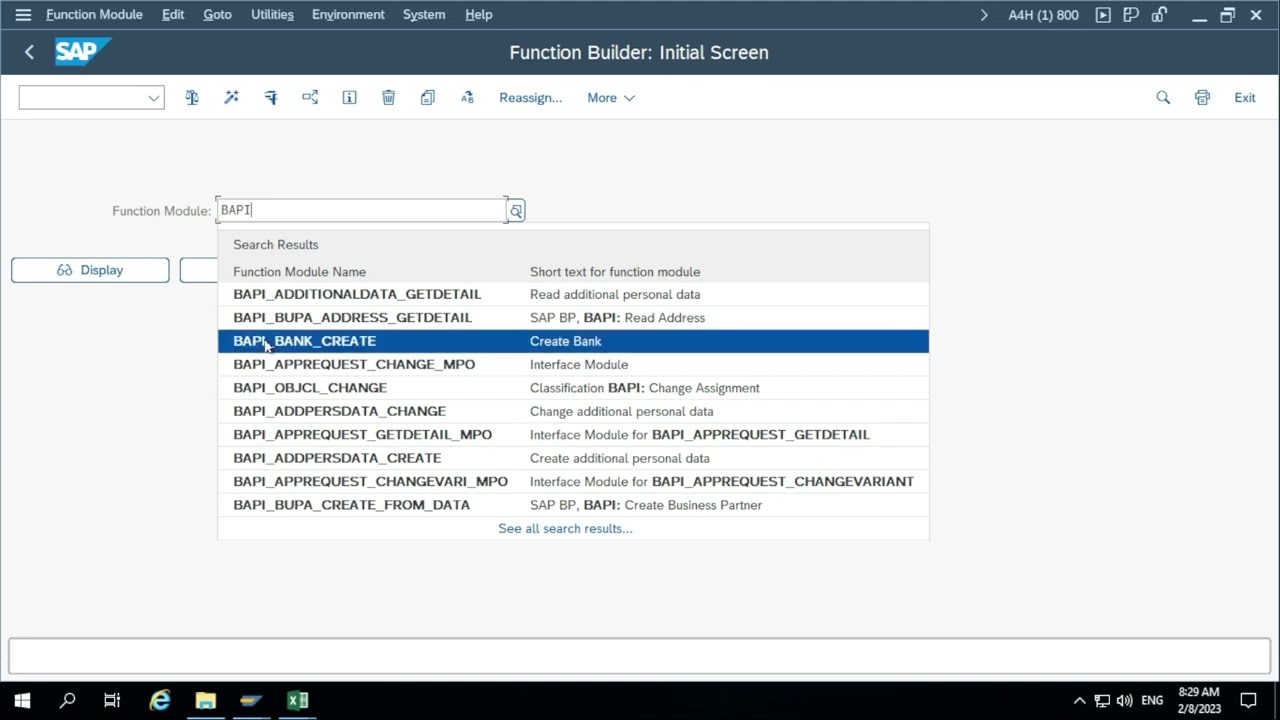The width and height of the screenshot is (1280, 720).
Task: Launch Internet Explorer from taskbar
Action: pos(160,701)
